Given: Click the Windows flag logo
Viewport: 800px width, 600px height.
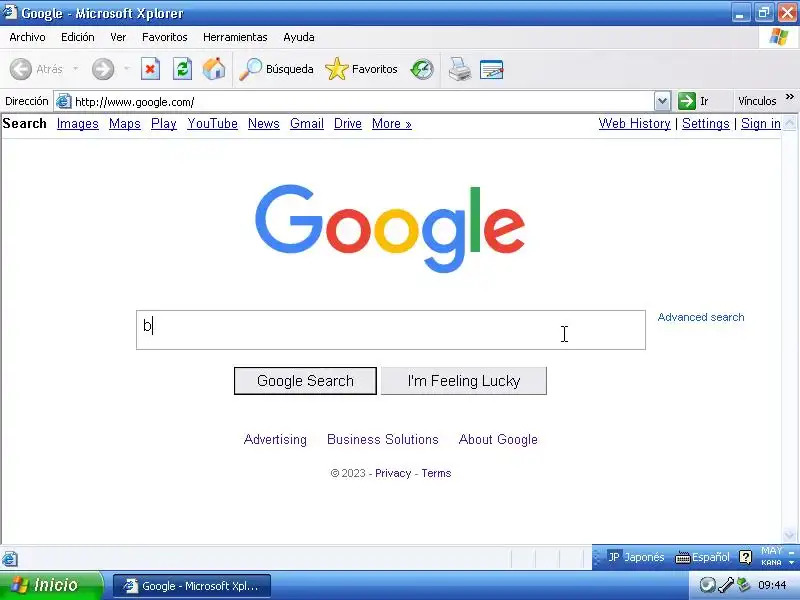Looking at the screenshot, I should 779,37.
